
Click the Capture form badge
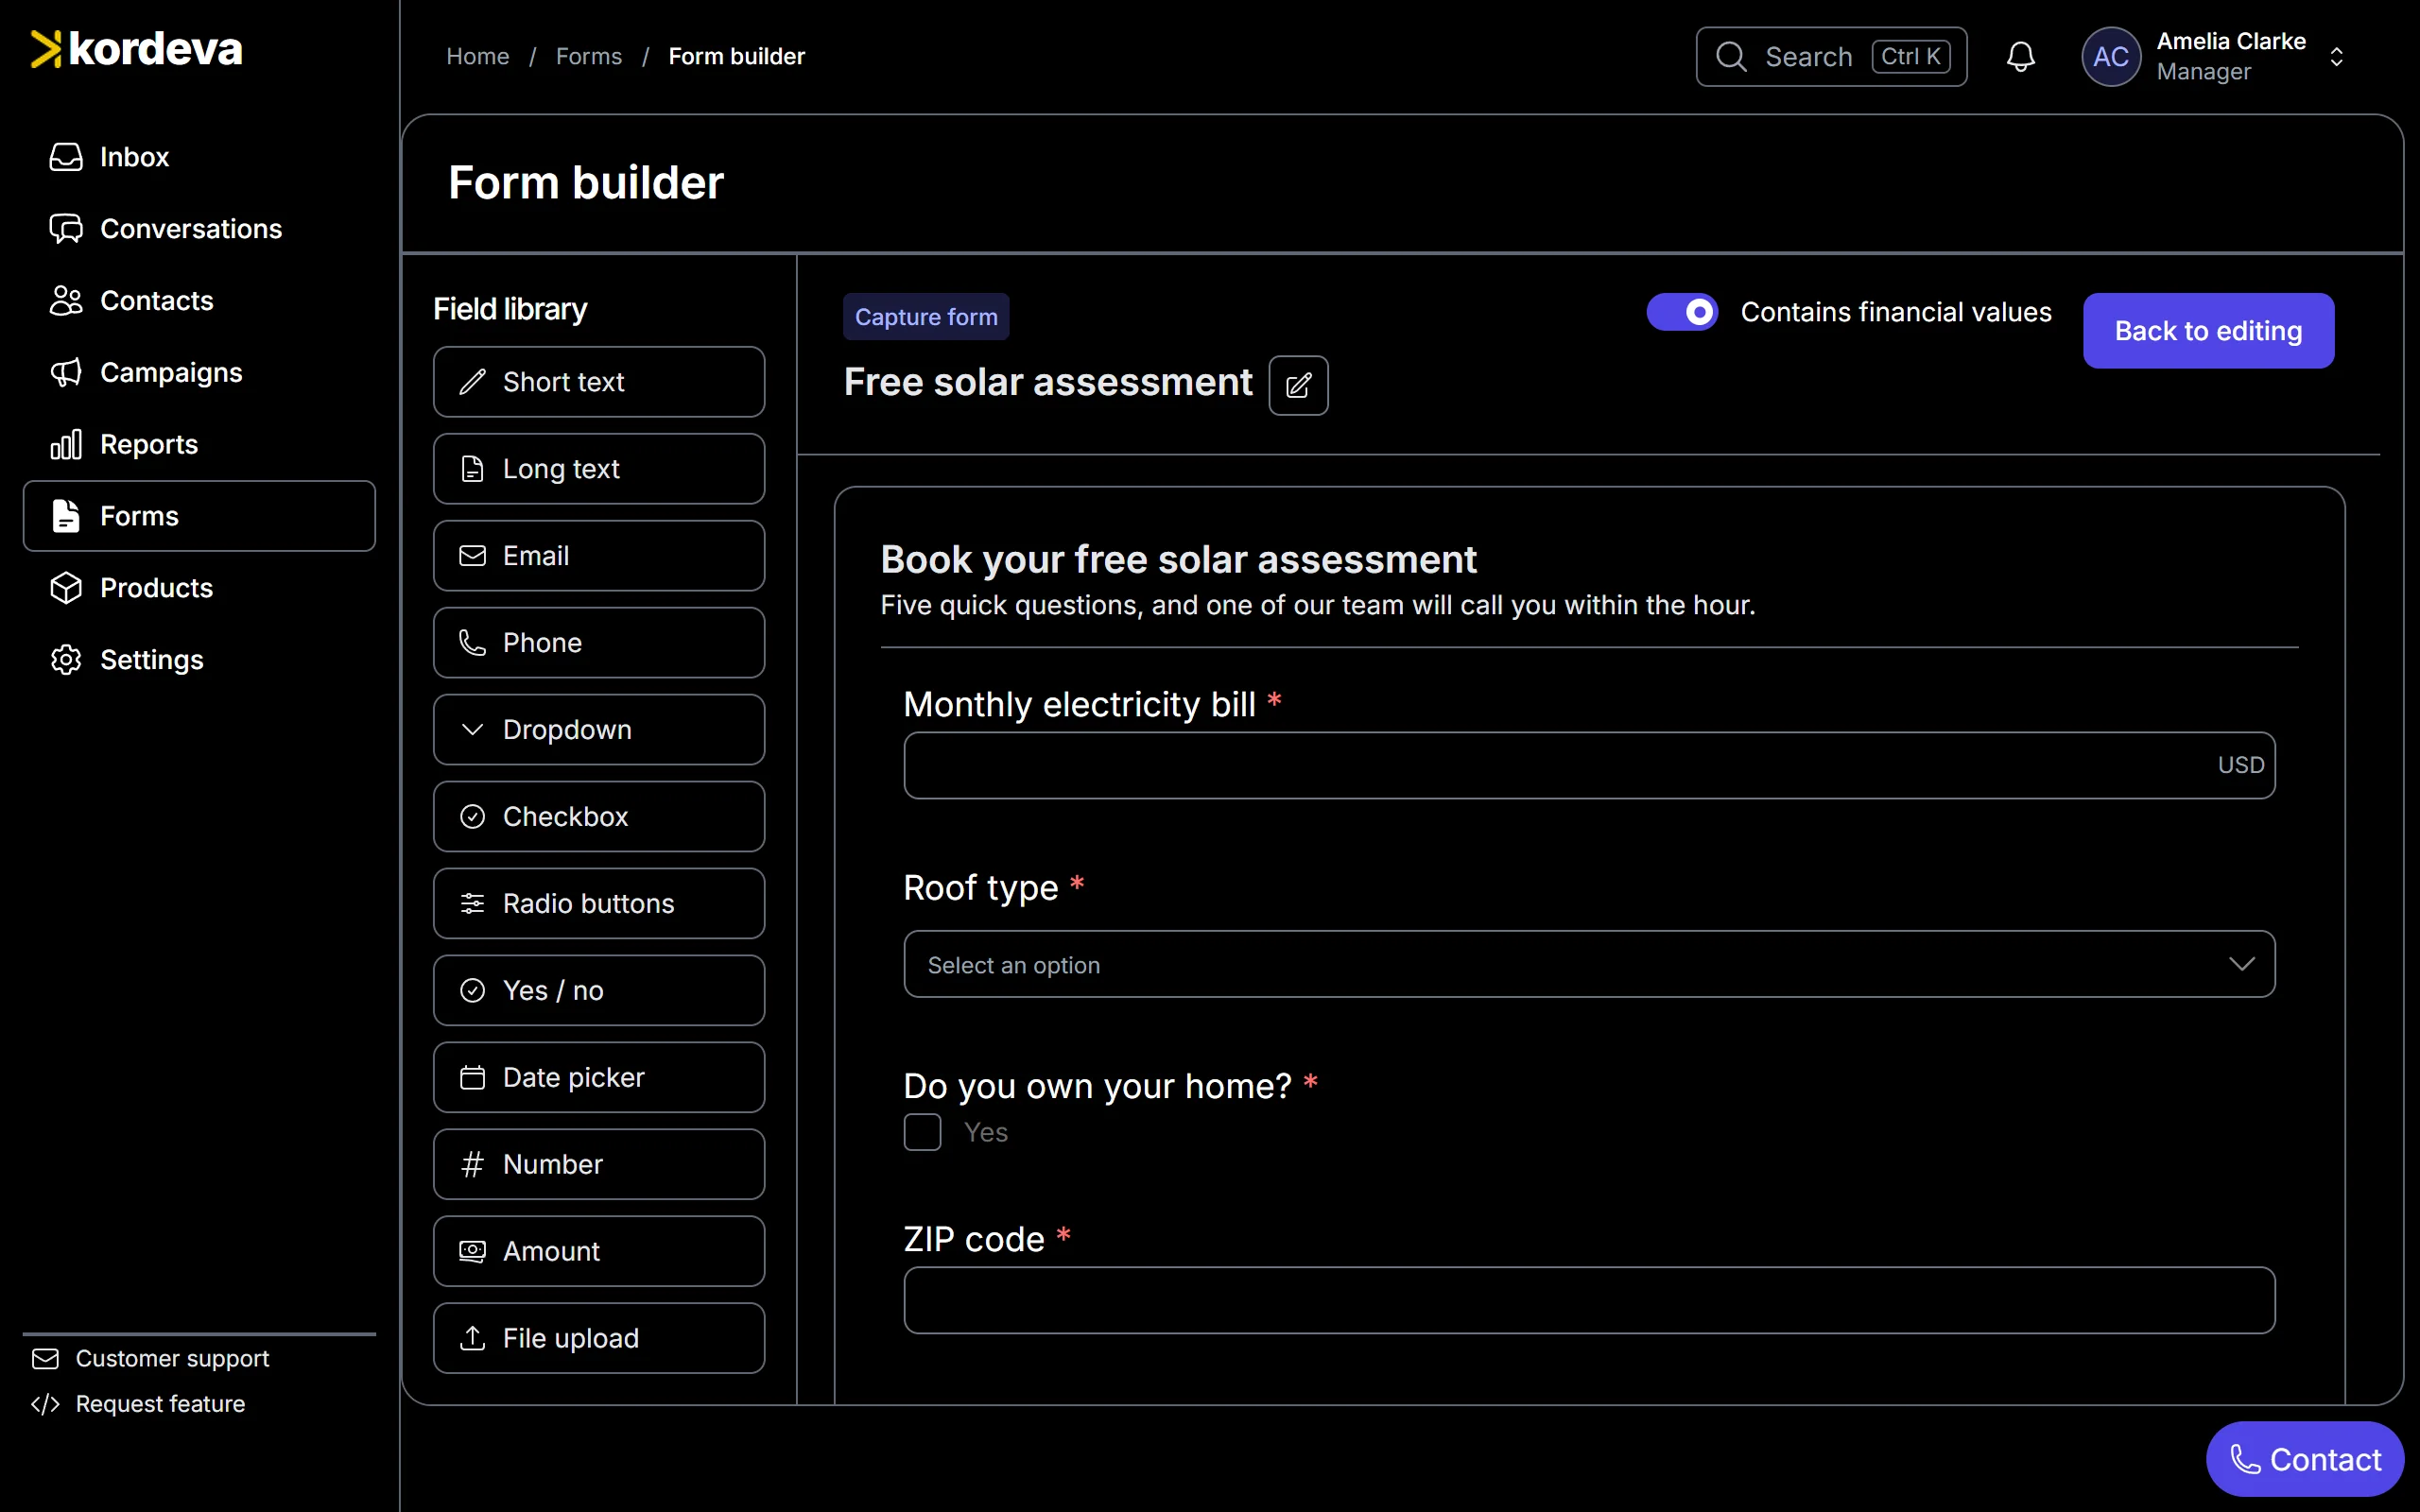point(926,317)
